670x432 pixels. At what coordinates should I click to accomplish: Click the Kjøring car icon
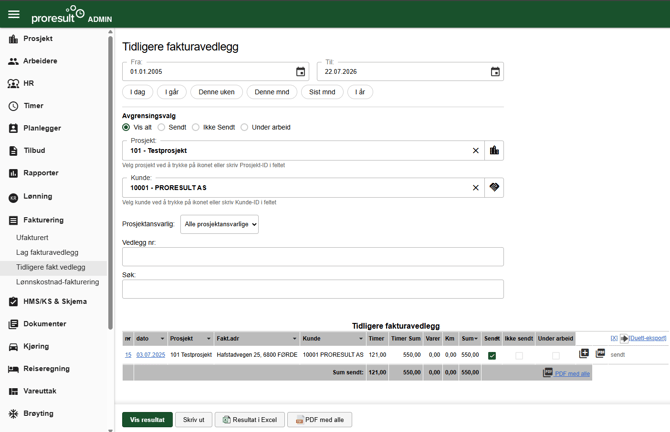pyautogui.click(x=13, y=347)
